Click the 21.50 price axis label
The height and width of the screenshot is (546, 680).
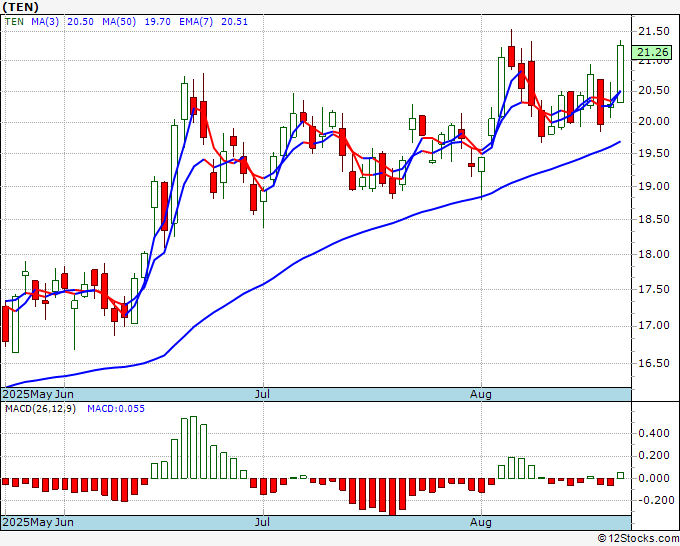pos(654,31)
